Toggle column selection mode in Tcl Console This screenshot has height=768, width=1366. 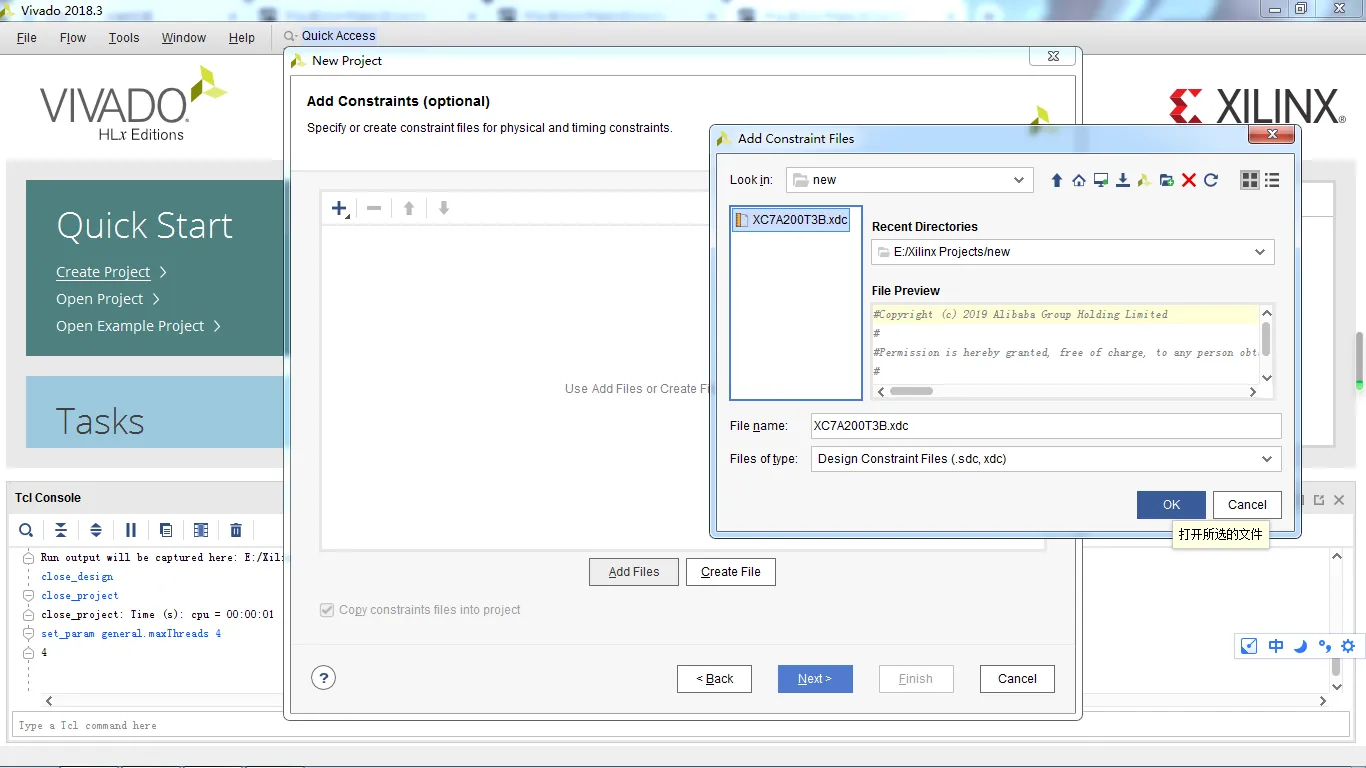click(201, 530)
